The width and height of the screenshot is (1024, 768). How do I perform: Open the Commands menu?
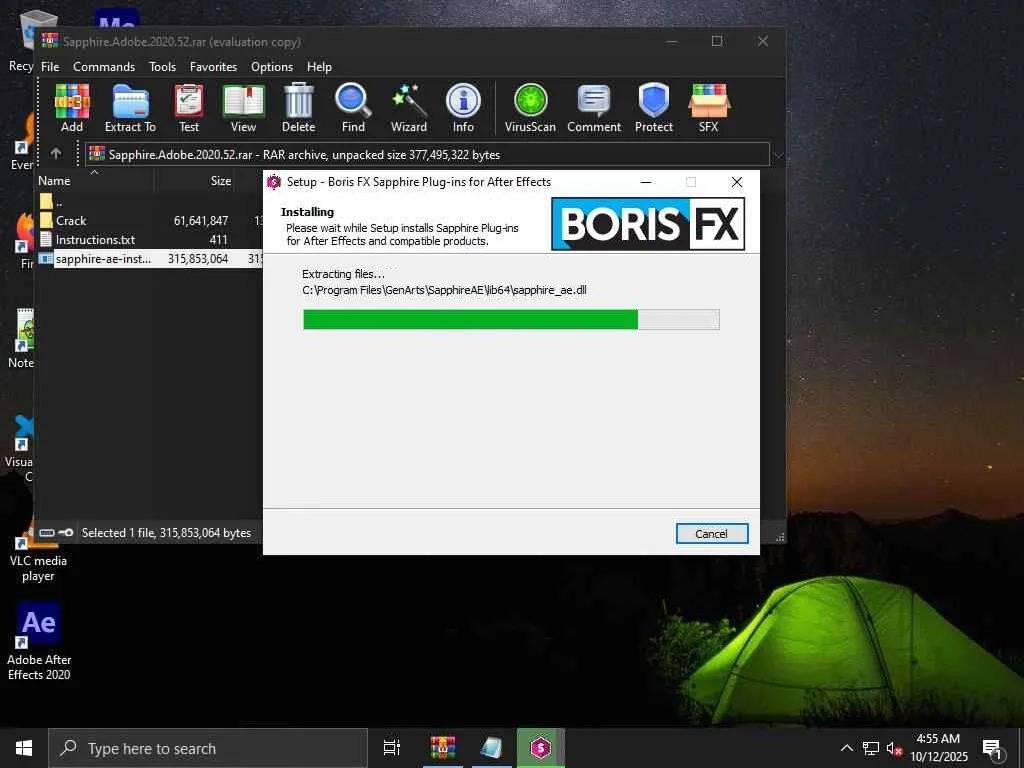pyautogui.click(x=104, y=67)
